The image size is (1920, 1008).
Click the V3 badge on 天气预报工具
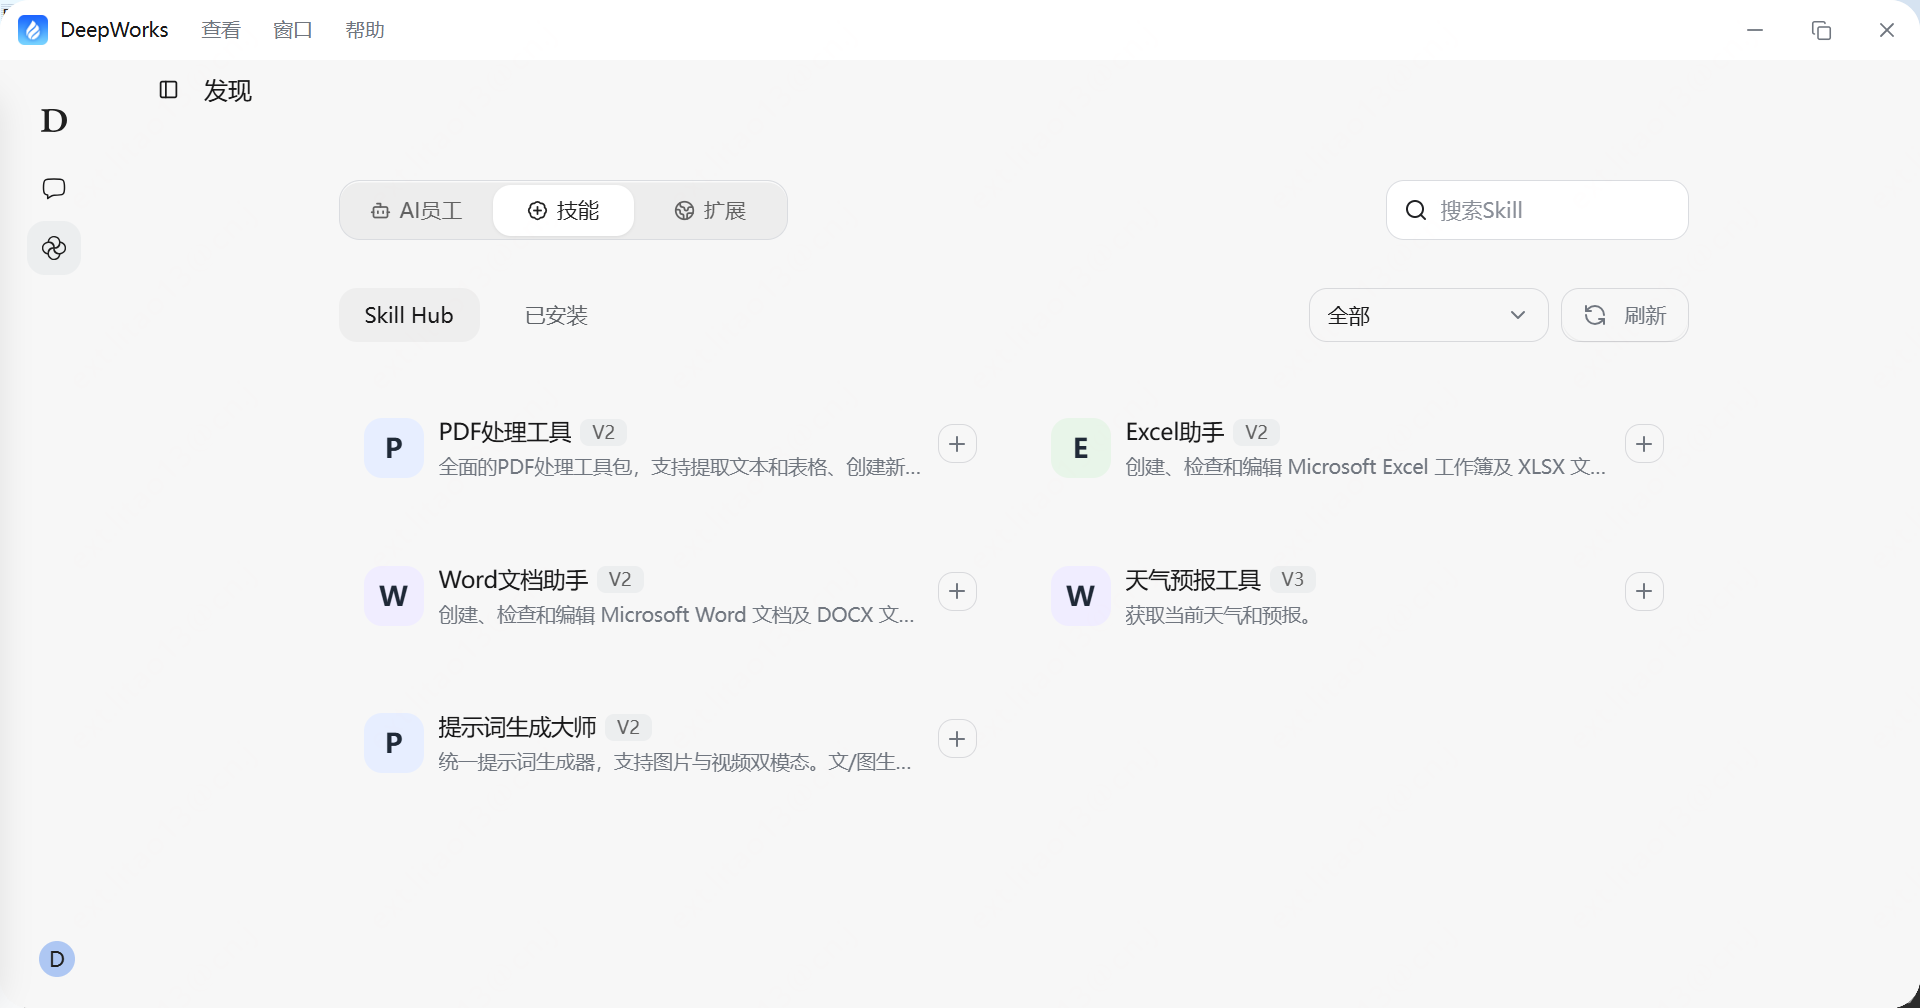[x=1293, y=580]
